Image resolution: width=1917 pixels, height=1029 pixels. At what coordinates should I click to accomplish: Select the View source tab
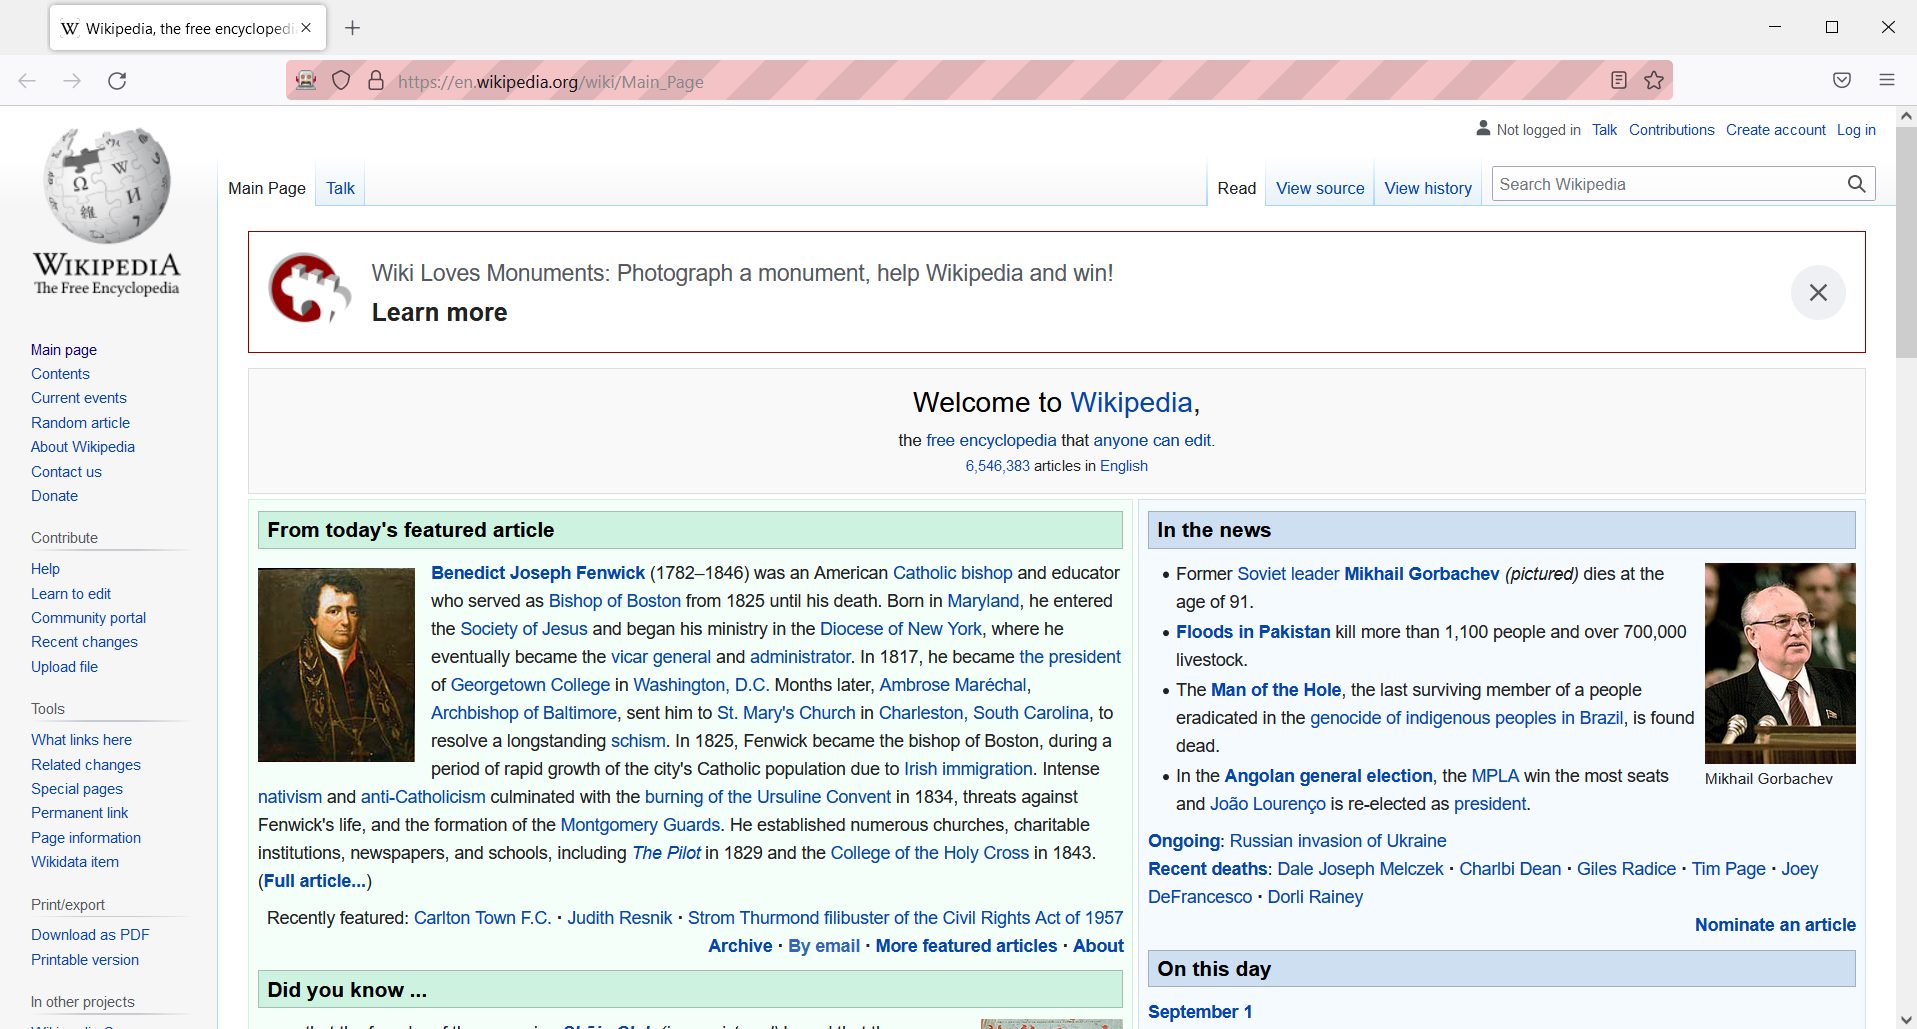click(x=1319, y=188)
